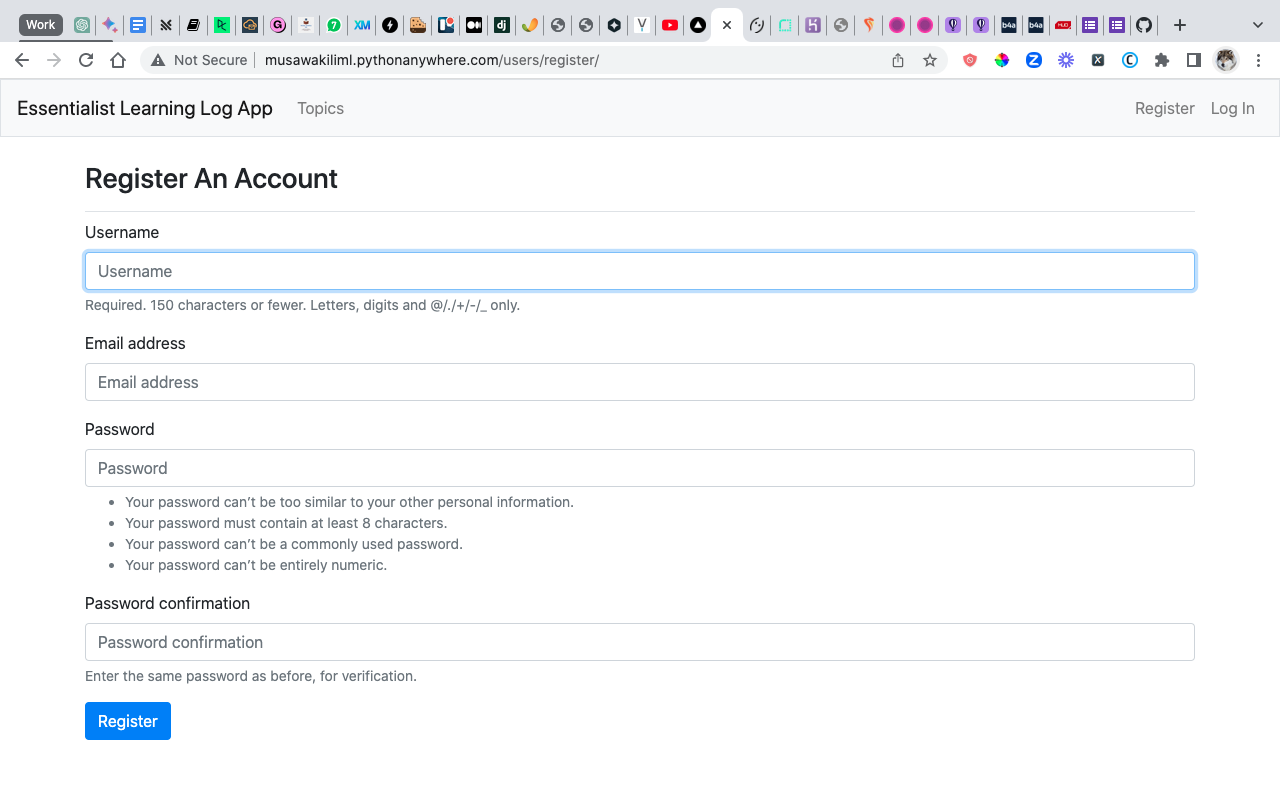This screenshot has height=800, width=1280.
Task: Open the GitHub tab
Action: 1143,24
